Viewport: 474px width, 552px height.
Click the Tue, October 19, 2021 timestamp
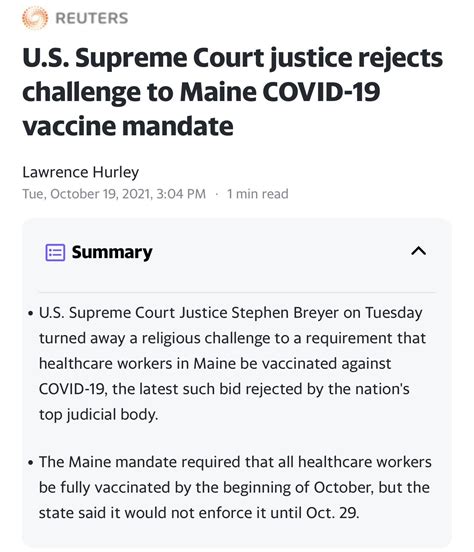(x=114, y=194)
